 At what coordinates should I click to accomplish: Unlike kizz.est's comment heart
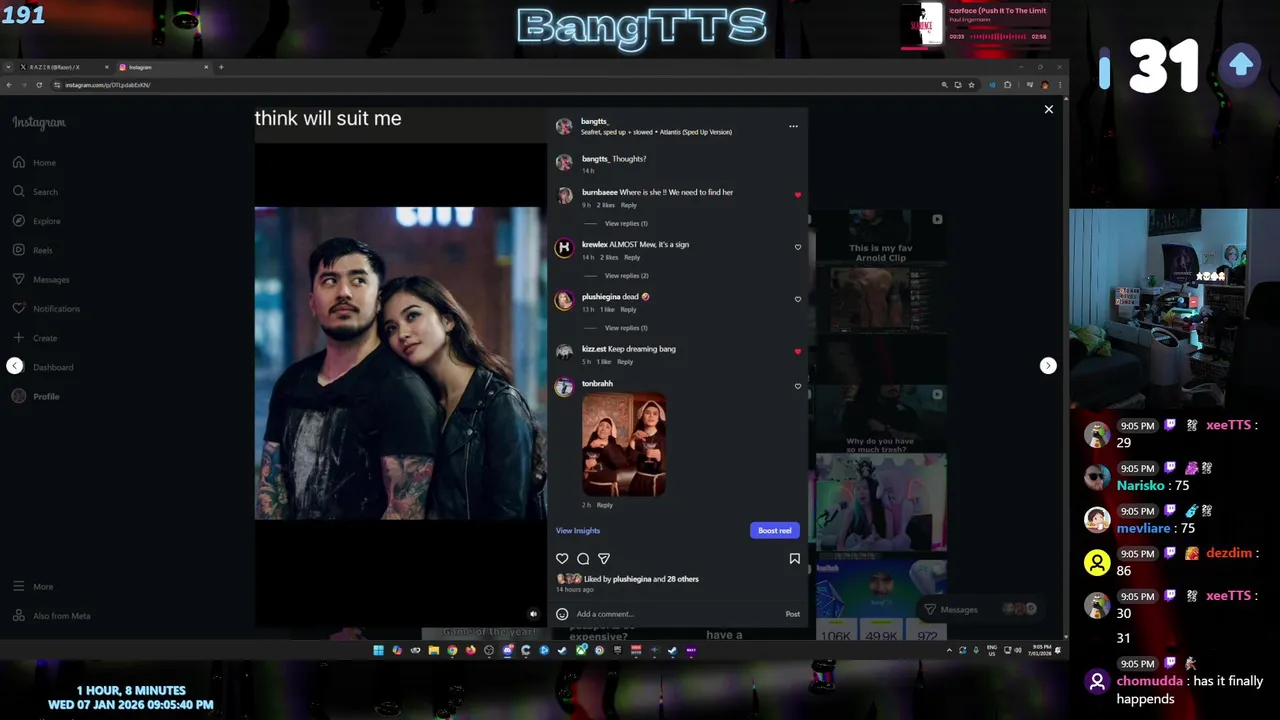click(798, 351)
